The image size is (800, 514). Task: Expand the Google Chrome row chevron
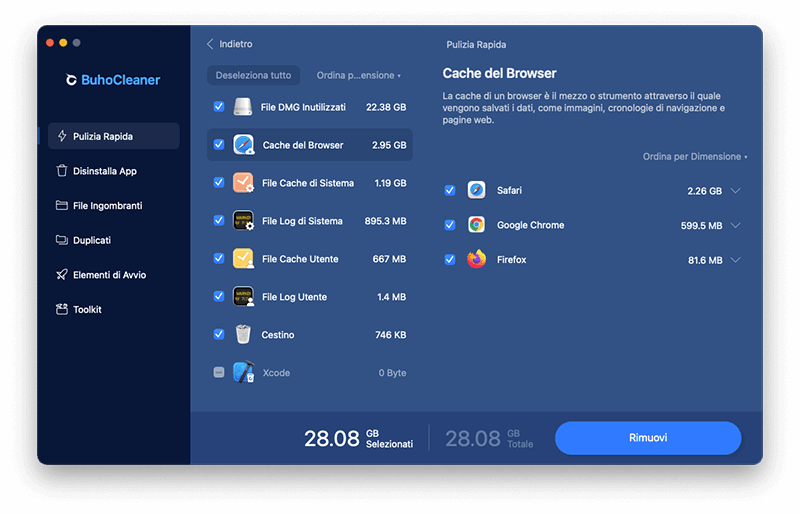(735, 225)
